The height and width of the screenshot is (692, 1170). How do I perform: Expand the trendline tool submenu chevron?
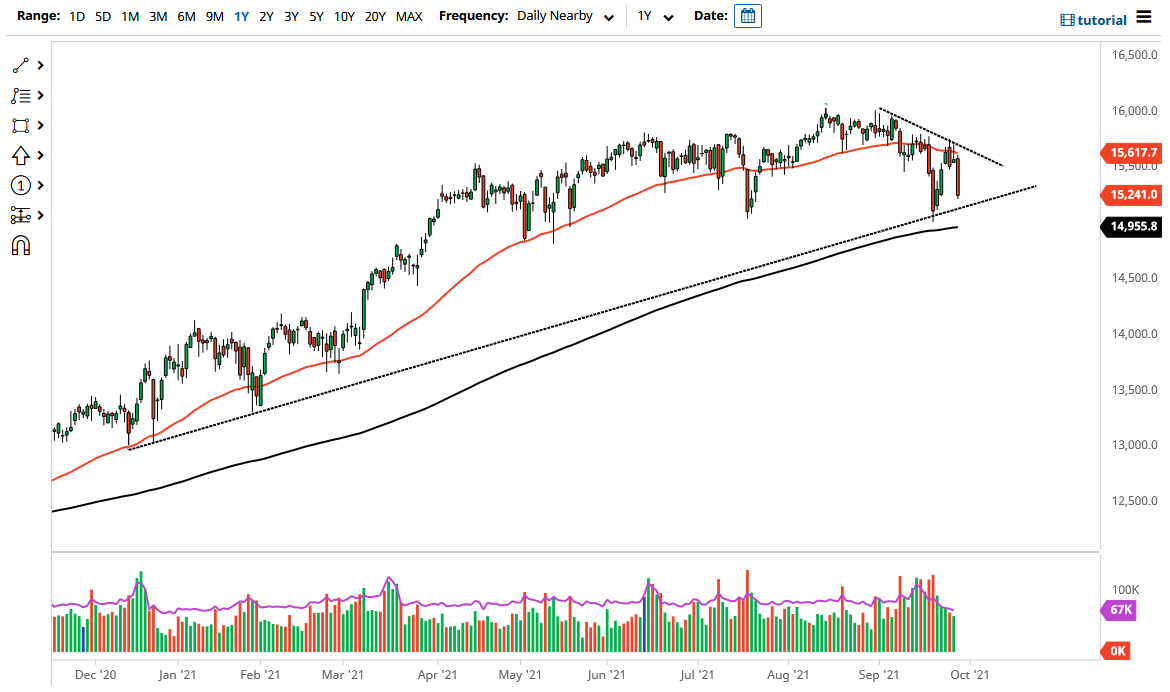click(x=40, y=65)
